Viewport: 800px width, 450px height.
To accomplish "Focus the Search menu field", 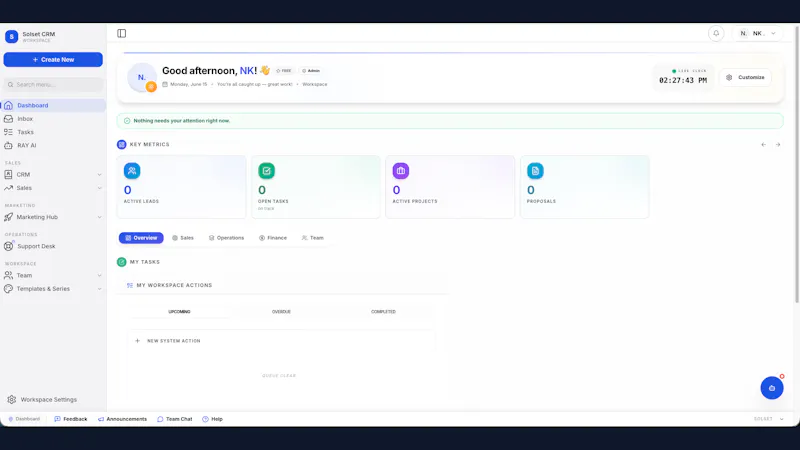I will [x=53, y=85].
